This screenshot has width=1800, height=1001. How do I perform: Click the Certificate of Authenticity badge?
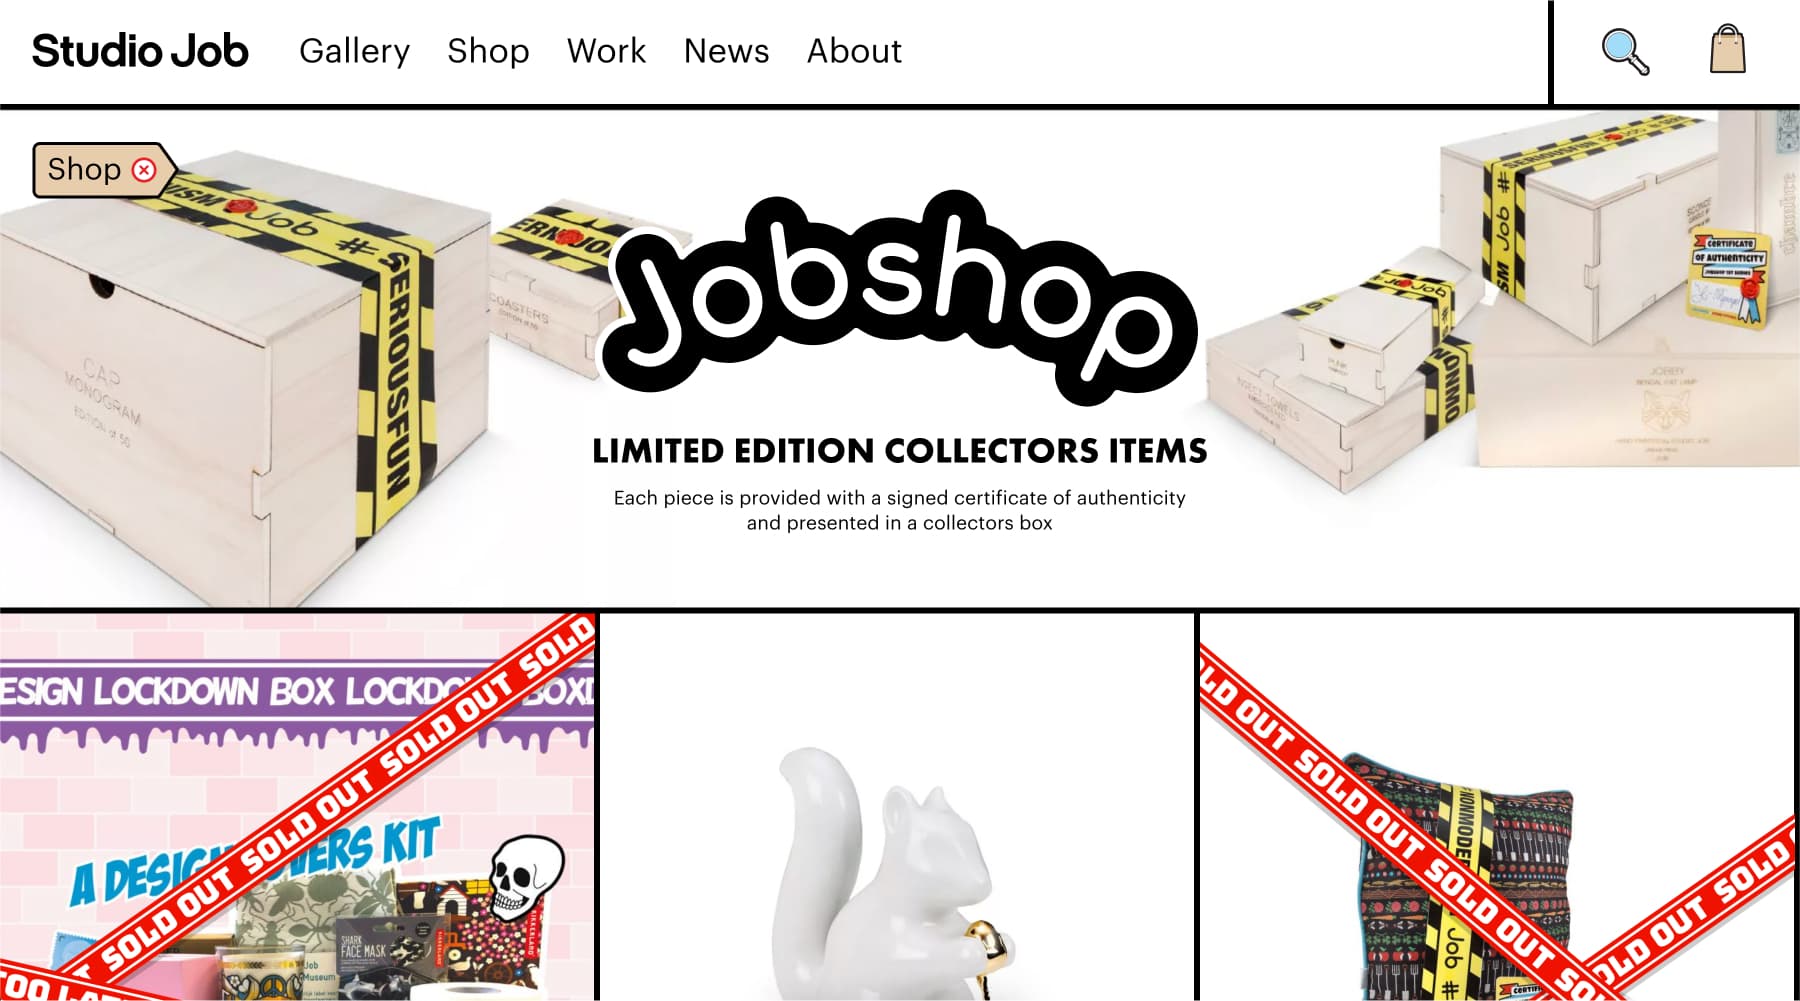tap(1727, 279)
